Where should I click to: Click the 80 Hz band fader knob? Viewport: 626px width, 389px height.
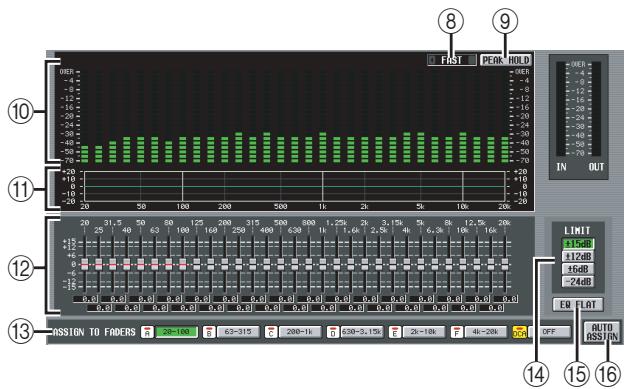point(168,264)
